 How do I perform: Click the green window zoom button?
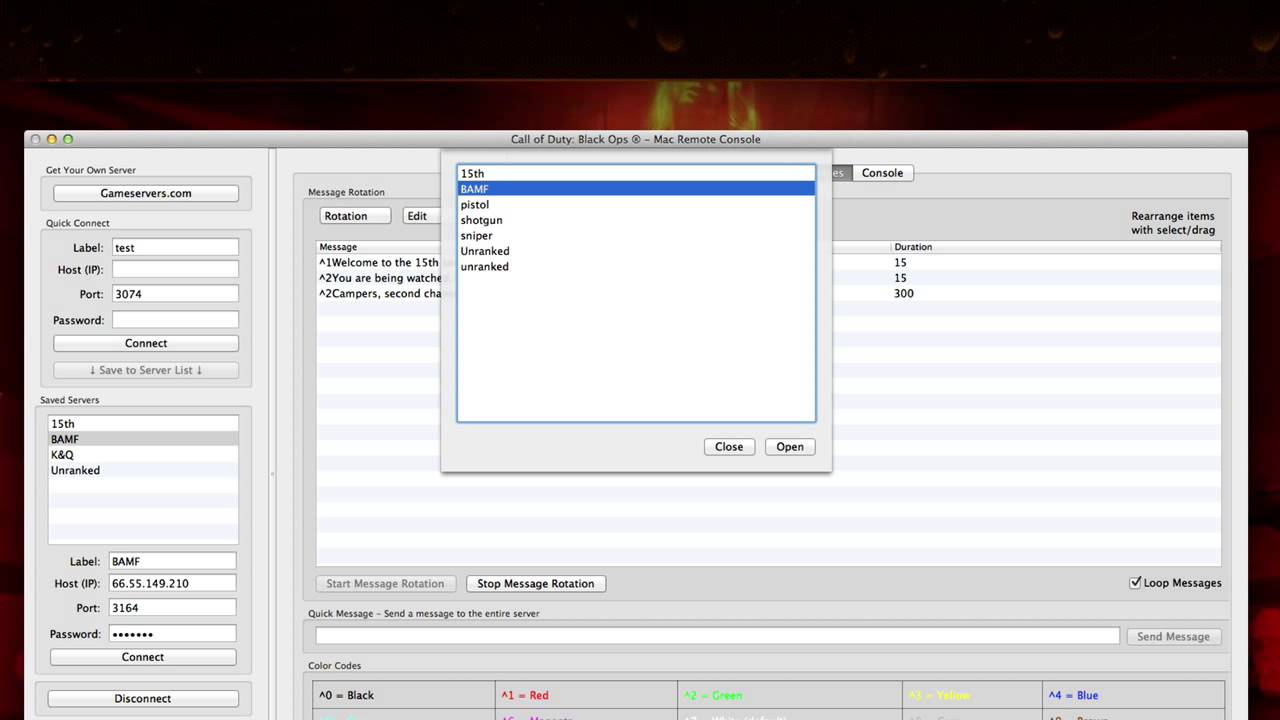tap(68, 140)
